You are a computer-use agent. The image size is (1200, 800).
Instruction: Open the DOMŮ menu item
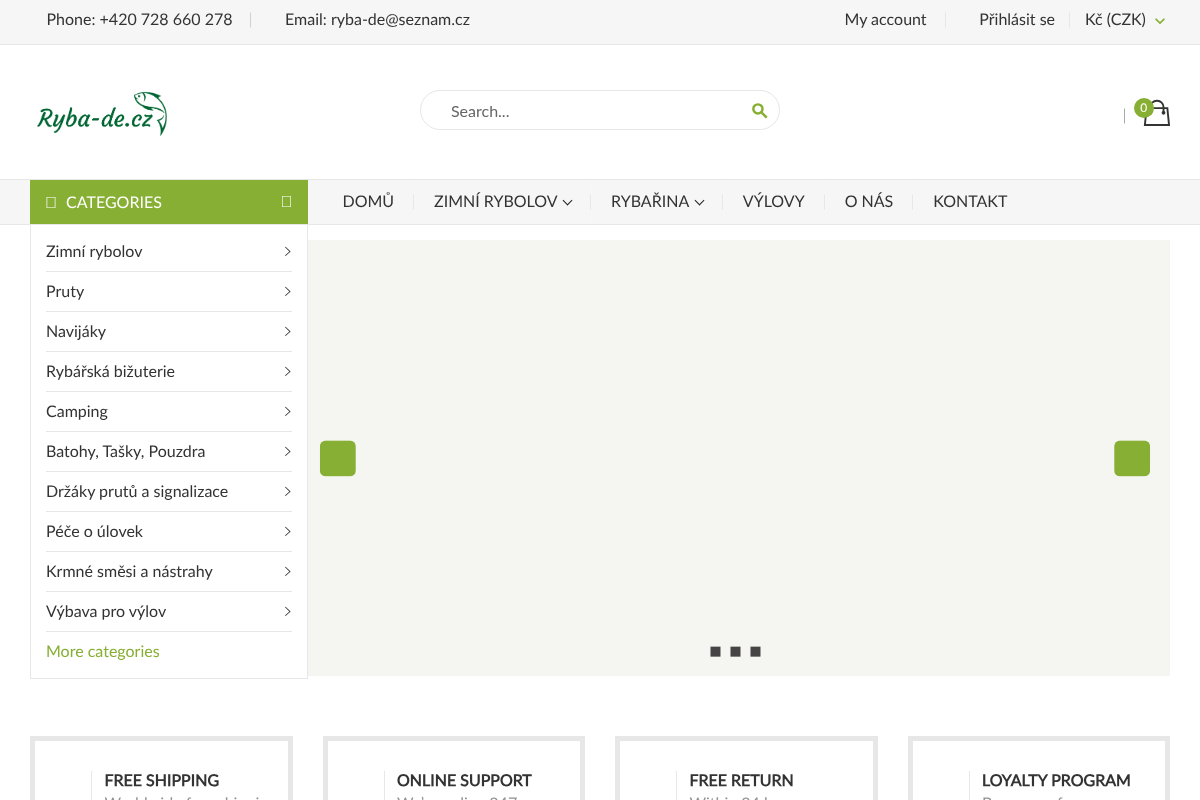(x=368, y=201)
